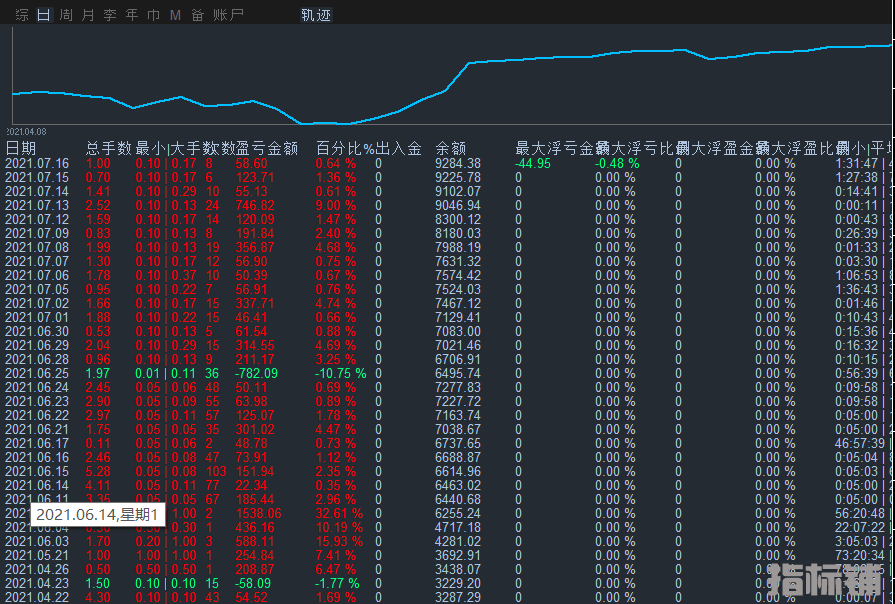895x604 pixels.
Task: Click the 出入金 column header
Action: [398, 148]
